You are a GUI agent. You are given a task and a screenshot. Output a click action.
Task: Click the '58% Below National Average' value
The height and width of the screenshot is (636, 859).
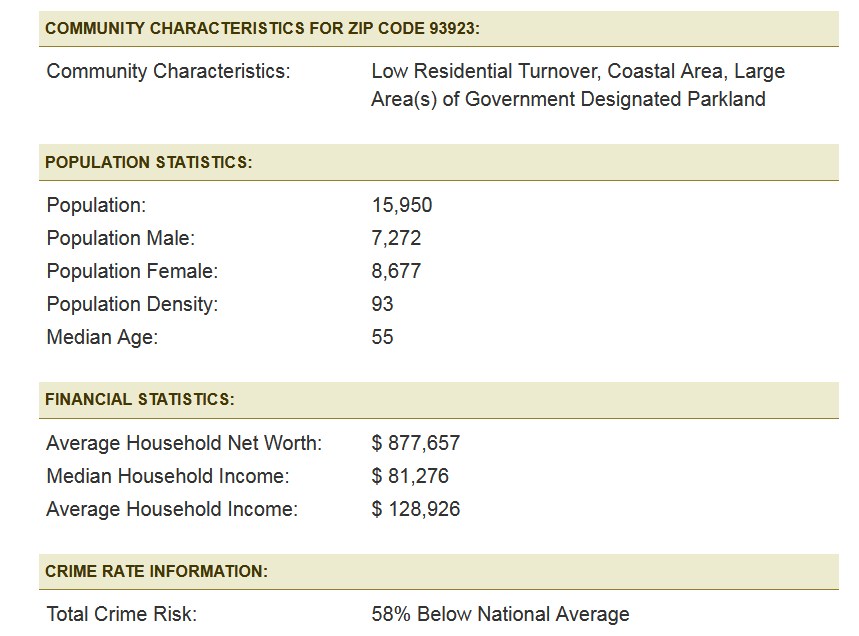coord(500,614)
